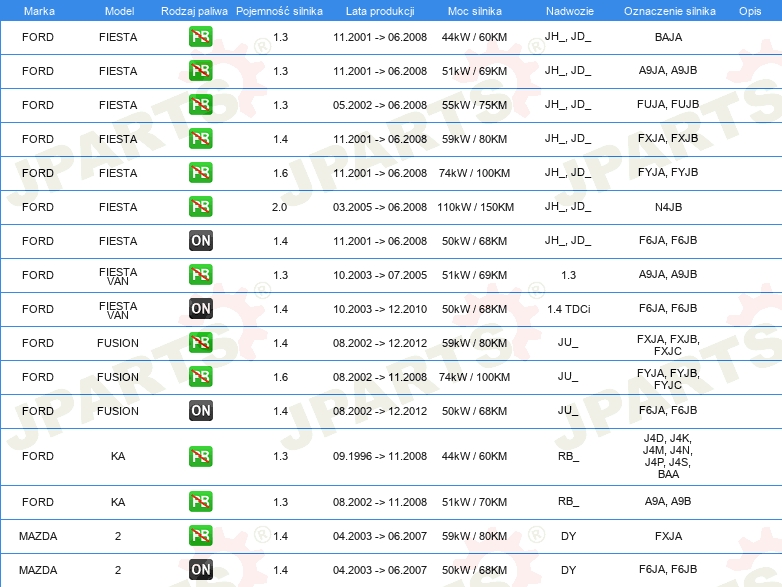Click petrol icon in the Fiesta 51kW/69KM JH_, JD_ row
Viewport: 782px width, 587px height.
200,71
